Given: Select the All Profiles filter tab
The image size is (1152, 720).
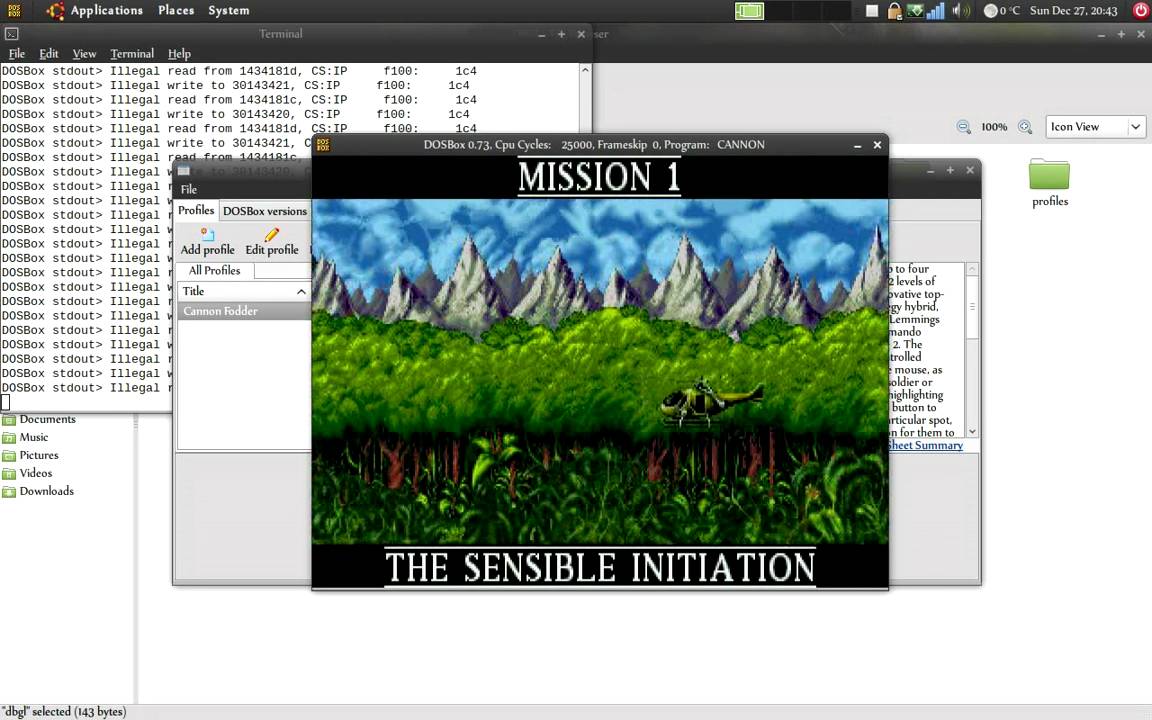Looking at the screenshot, I should tap(215, 270).
